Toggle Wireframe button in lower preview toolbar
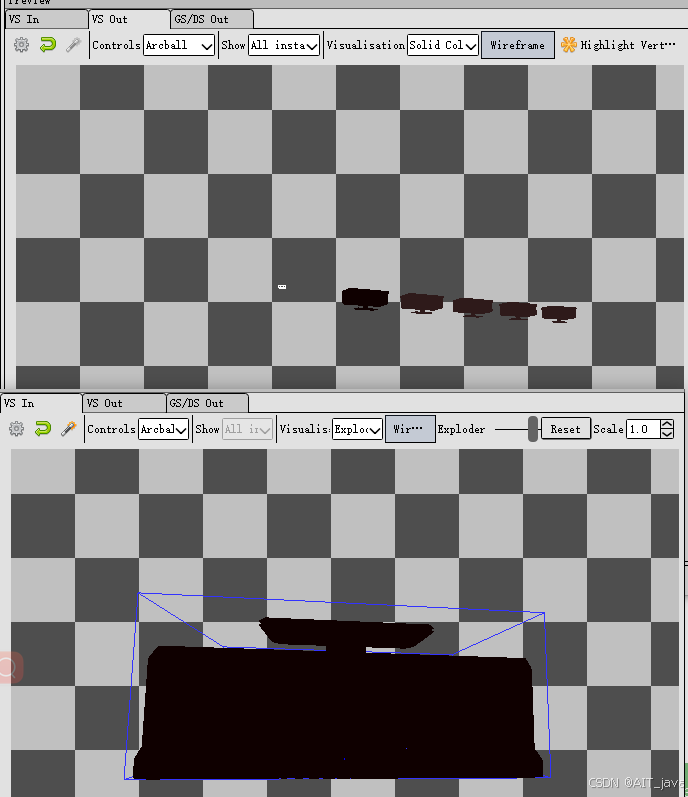Image resolution: width=688 pixels, height=797 pixels. [x=410, y=429]
